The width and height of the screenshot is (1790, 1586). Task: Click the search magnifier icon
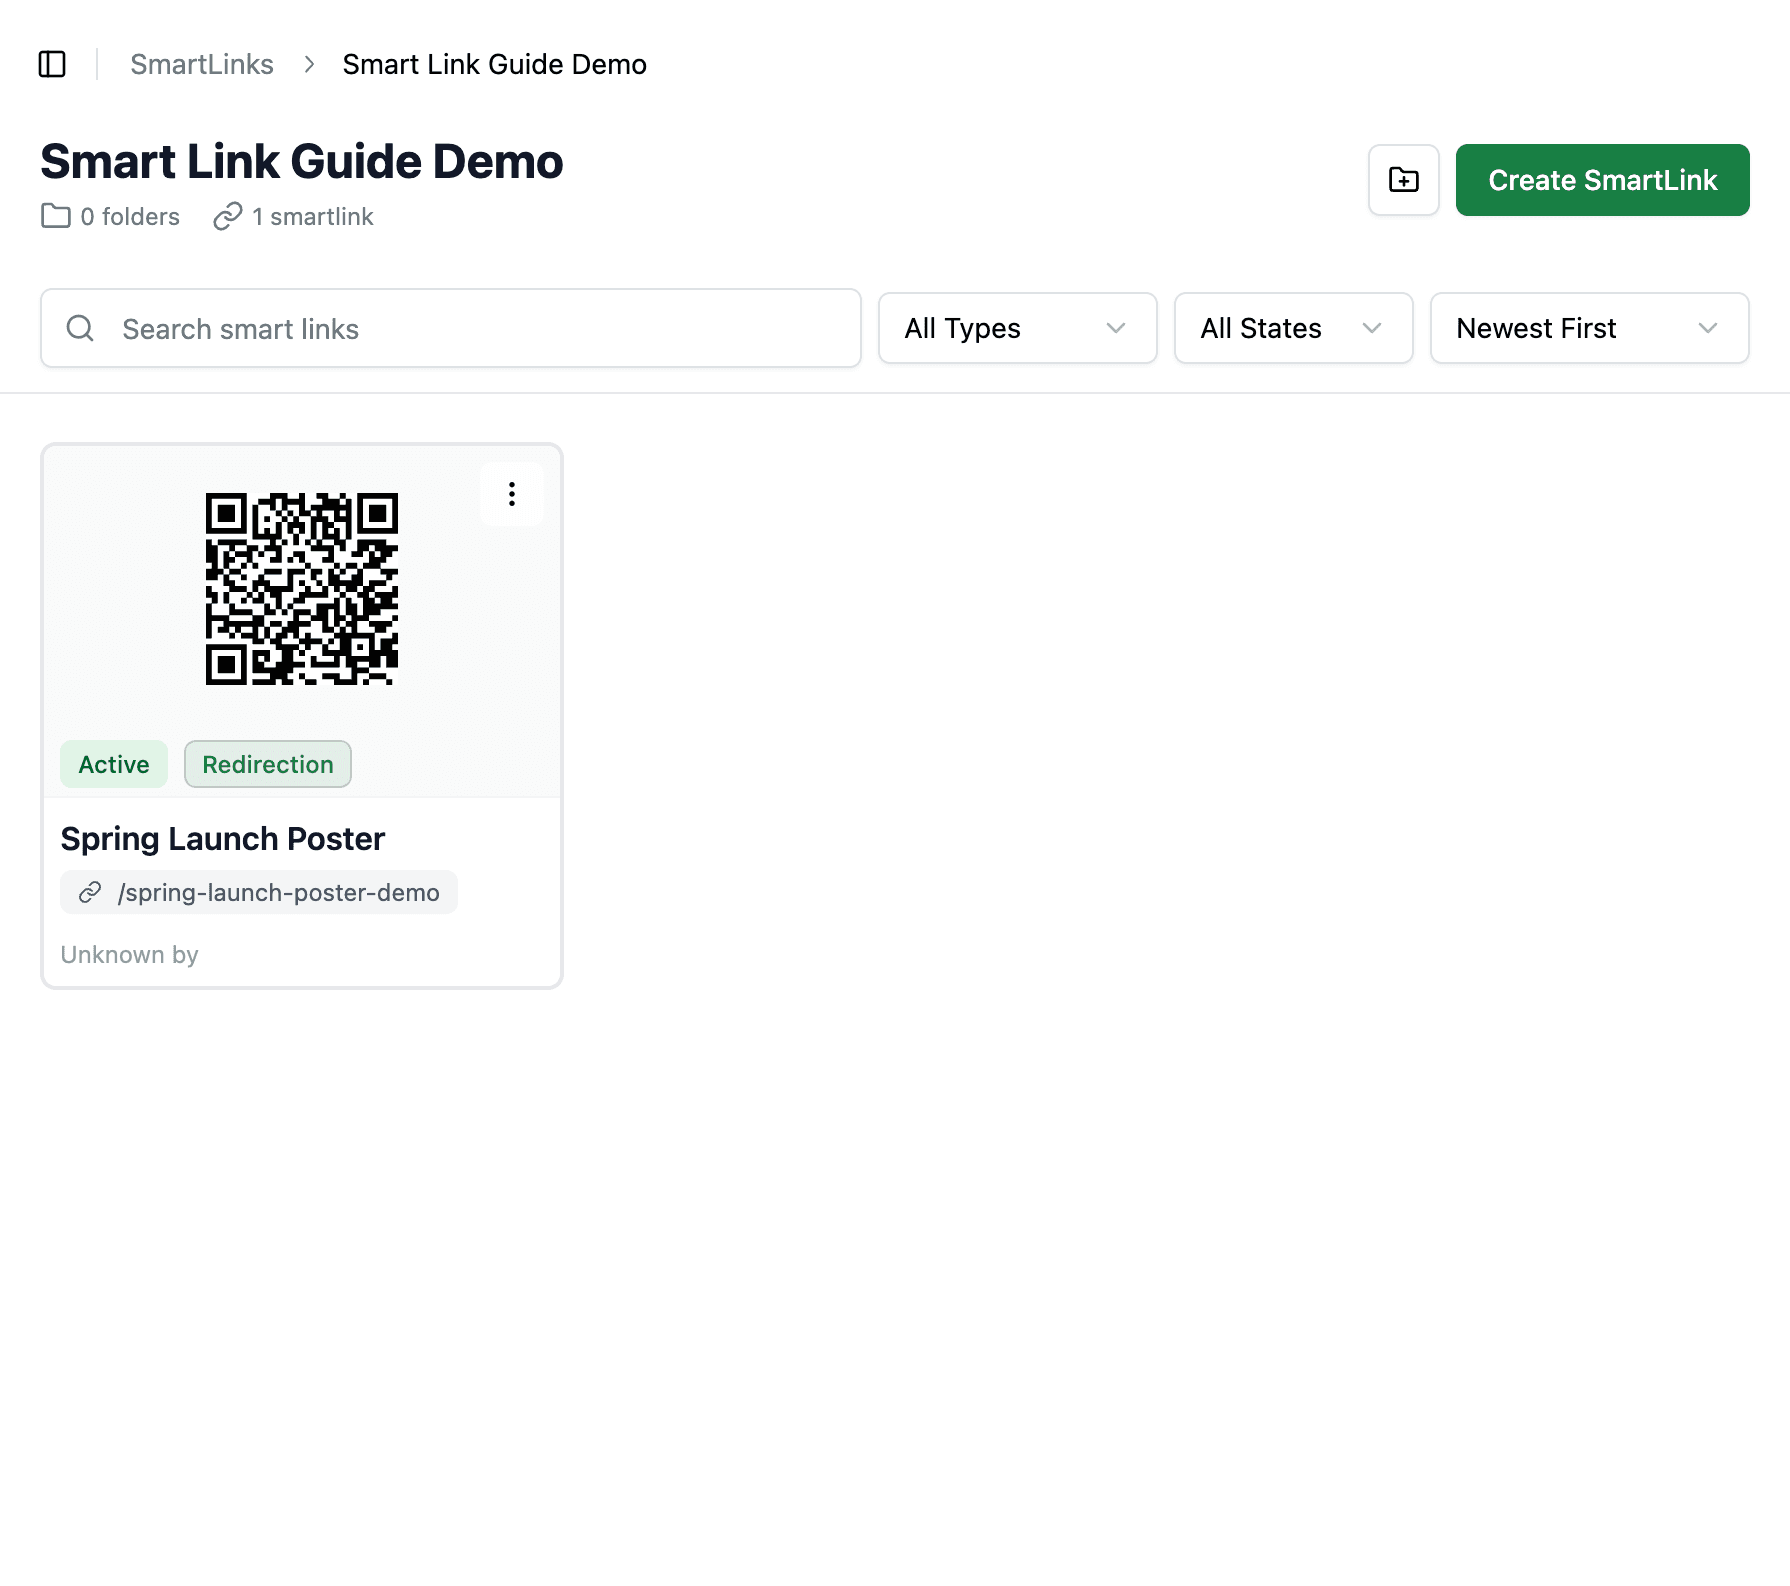tap(80, 328)
